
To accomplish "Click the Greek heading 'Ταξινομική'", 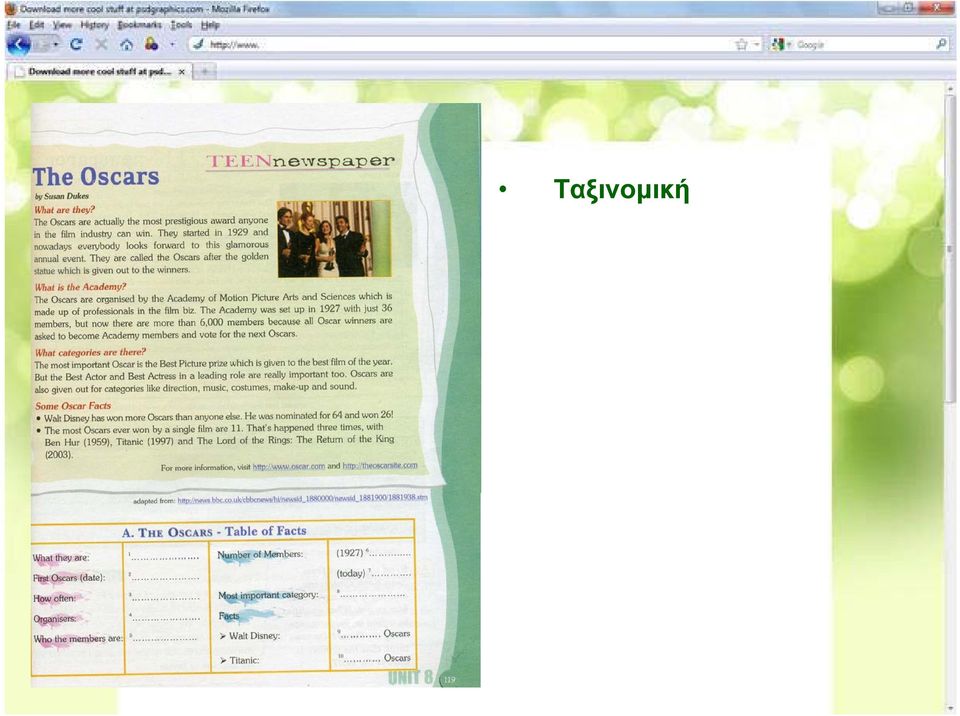I will coord(621,189).
